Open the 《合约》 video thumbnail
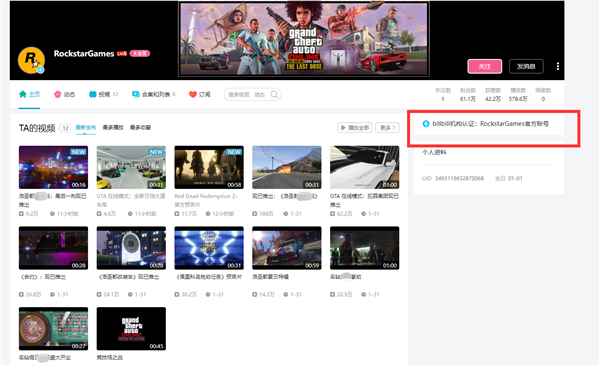600x366 pixels. click(53, 248)
